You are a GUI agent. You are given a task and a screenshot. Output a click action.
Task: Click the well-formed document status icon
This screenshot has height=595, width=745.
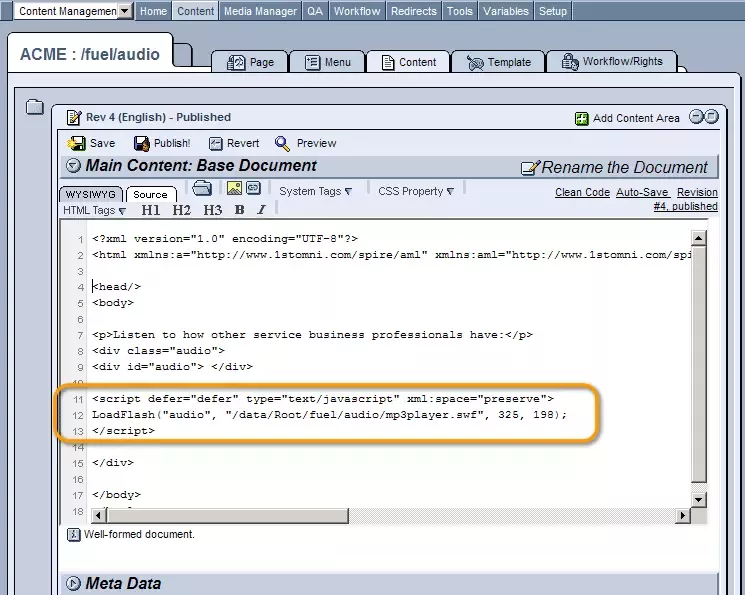(73, 535)
